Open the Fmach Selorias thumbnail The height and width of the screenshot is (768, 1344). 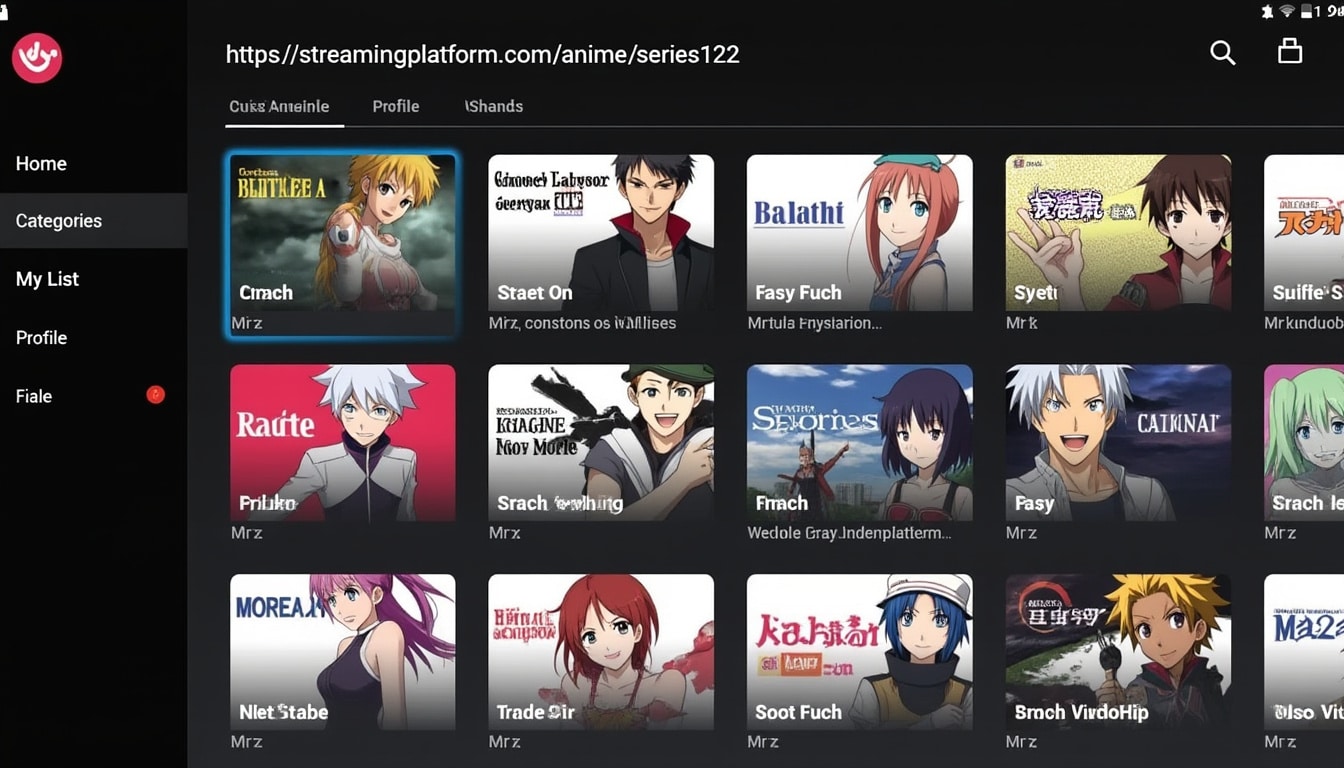coord(860,442)
